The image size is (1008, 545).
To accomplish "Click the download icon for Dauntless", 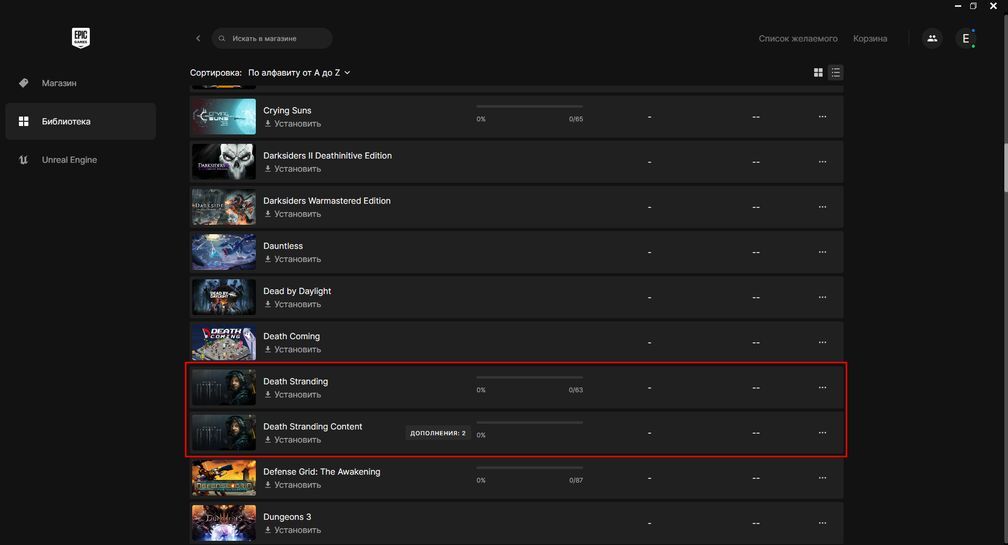I will 268,259.
